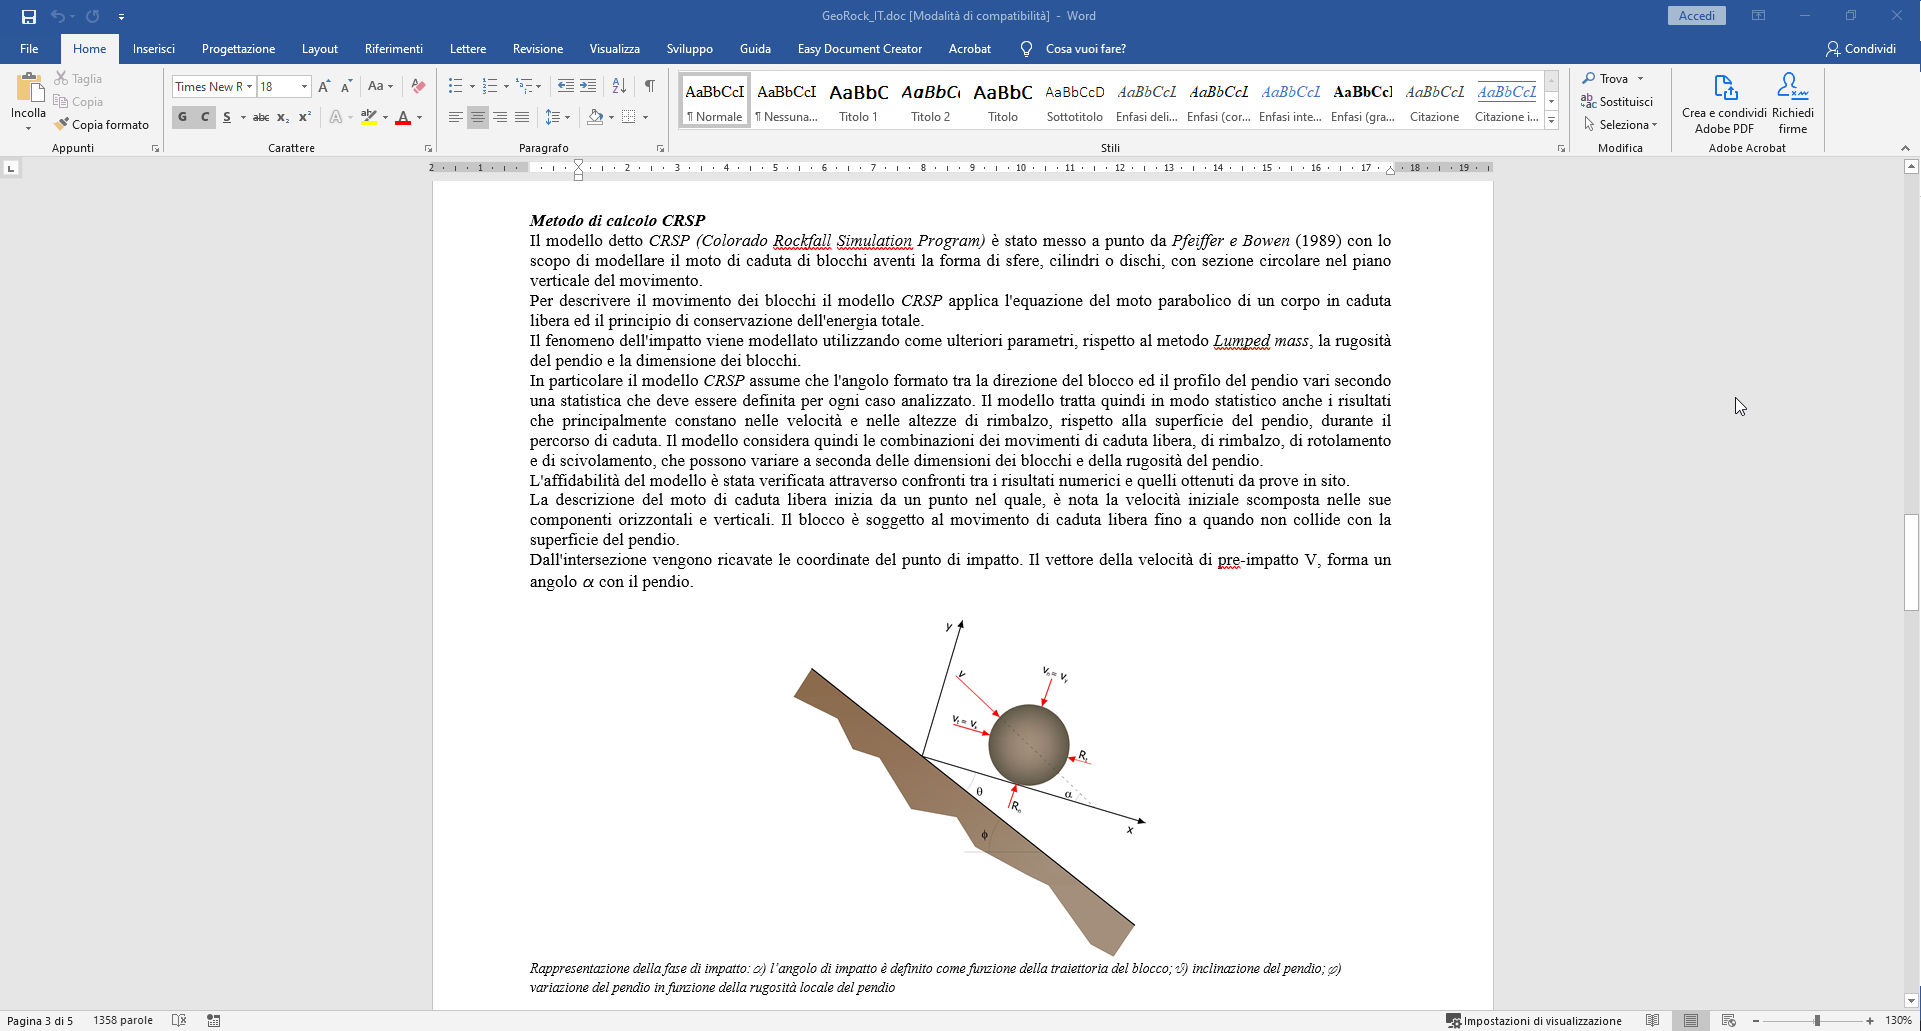Open Impostazioni di visualizzazione
Image resolution: width=1921 pixels, height=1031 pixels.
(x=1534, y=1020)
